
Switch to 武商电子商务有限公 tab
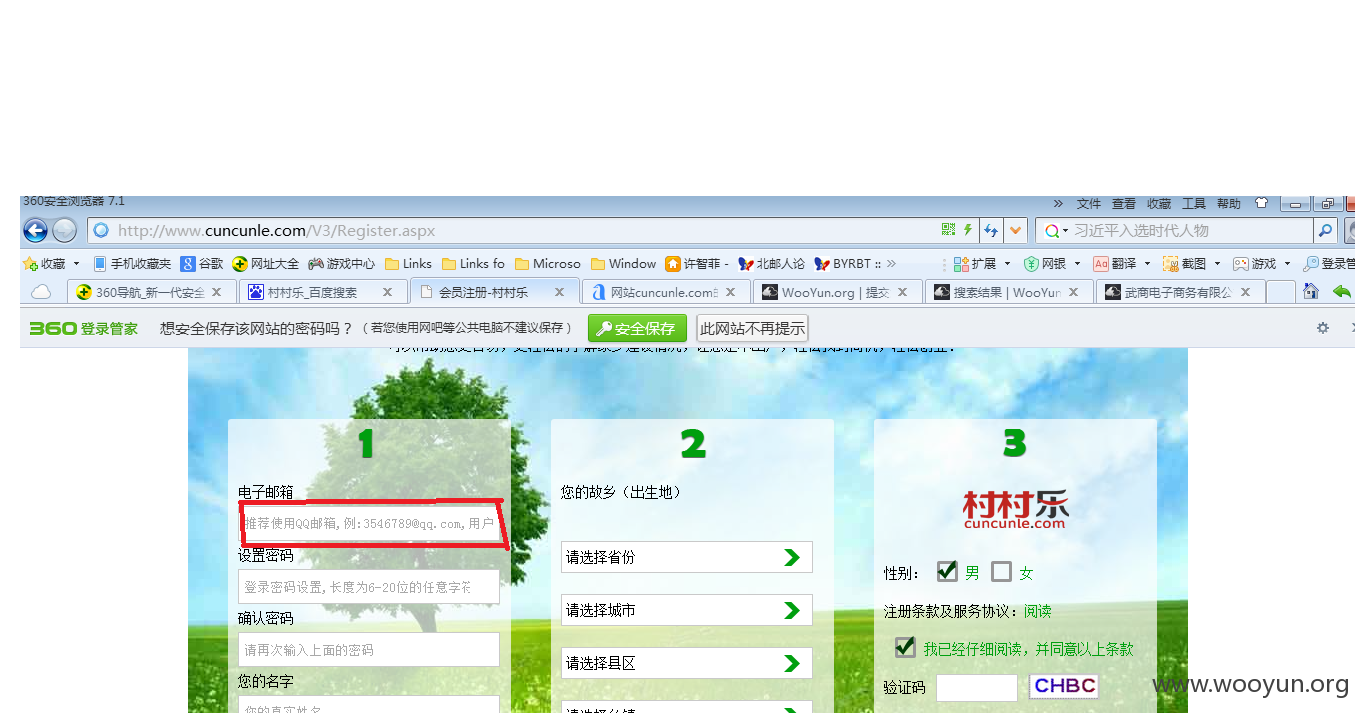click(x=1180, y=292)
